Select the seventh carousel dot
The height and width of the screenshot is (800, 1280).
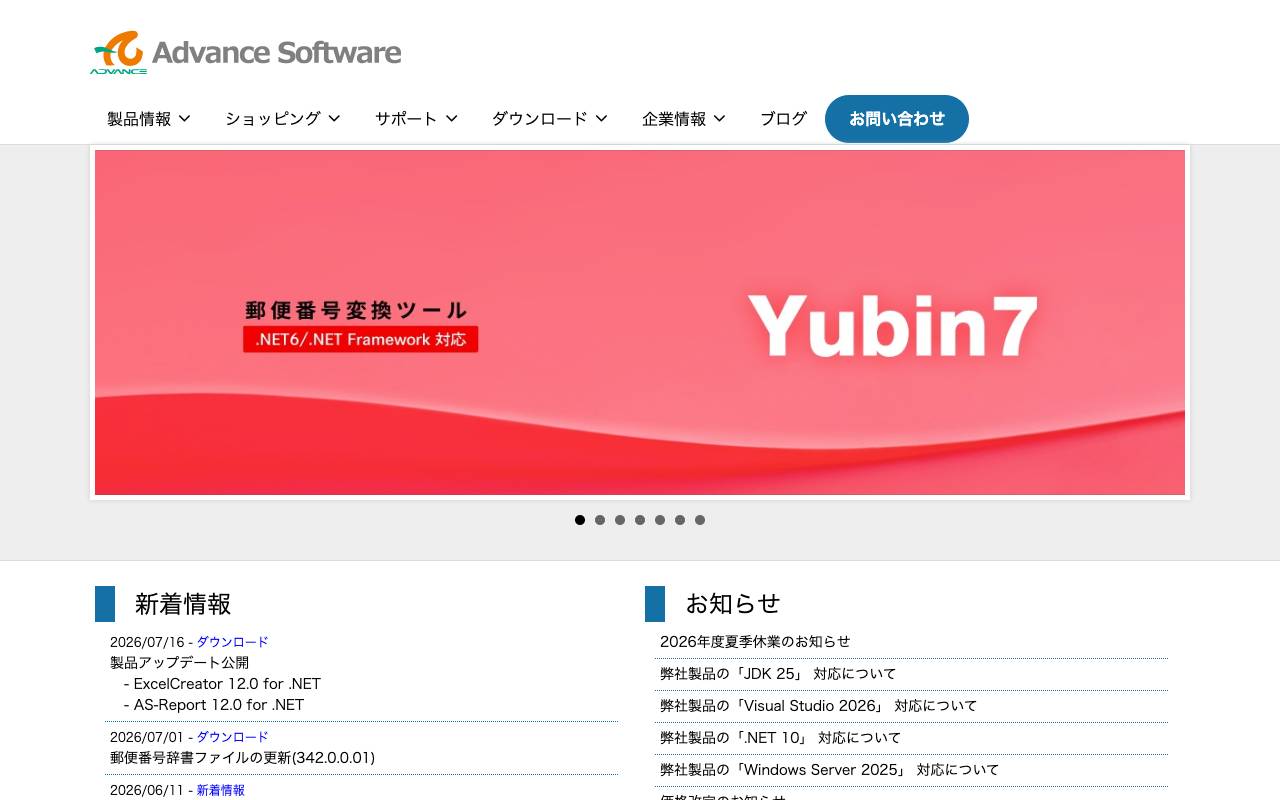click(700, 520)
